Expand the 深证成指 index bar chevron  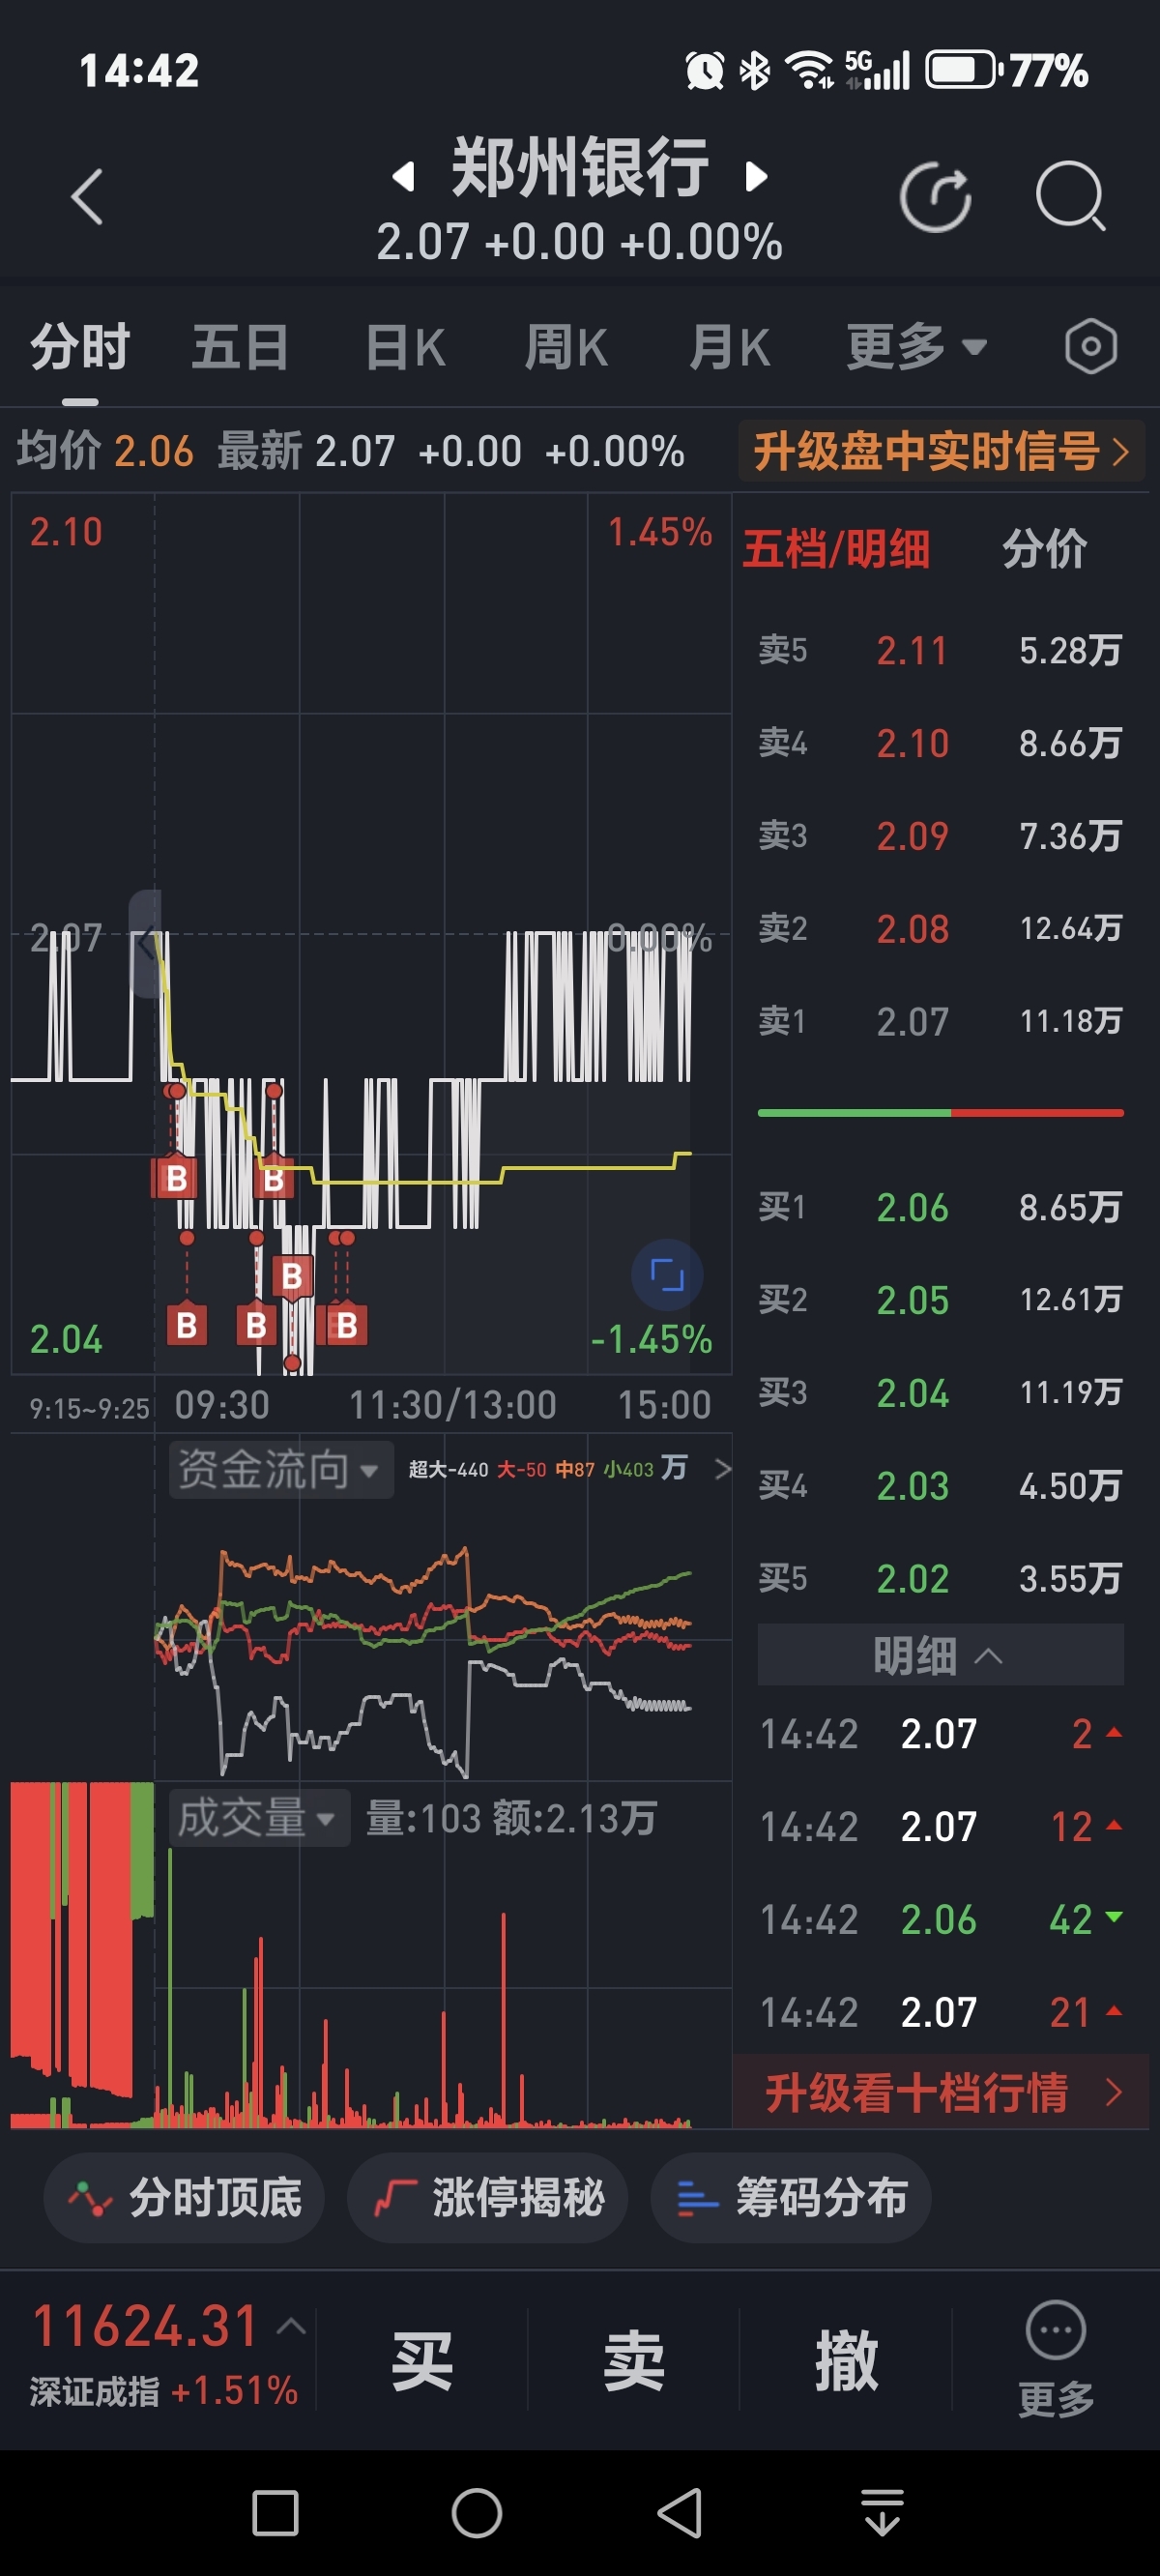[291, 2326]
